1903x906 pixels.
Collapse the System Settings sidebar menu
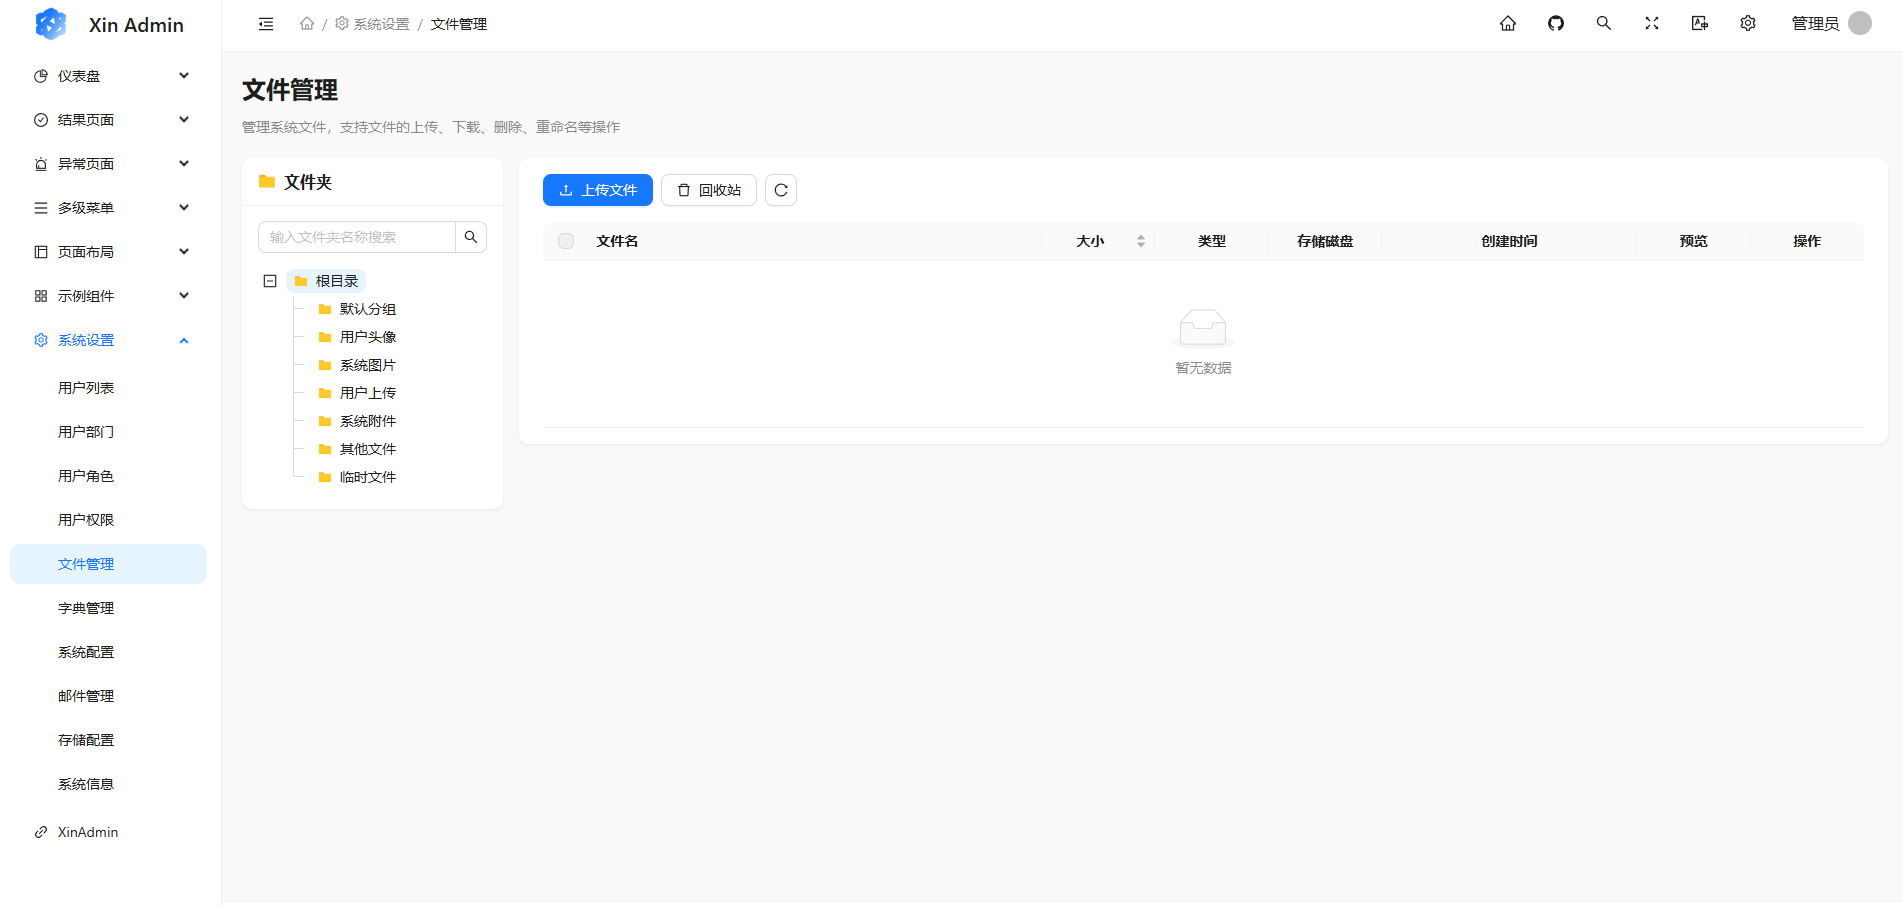pyautogui.click(x=110, y=340)
